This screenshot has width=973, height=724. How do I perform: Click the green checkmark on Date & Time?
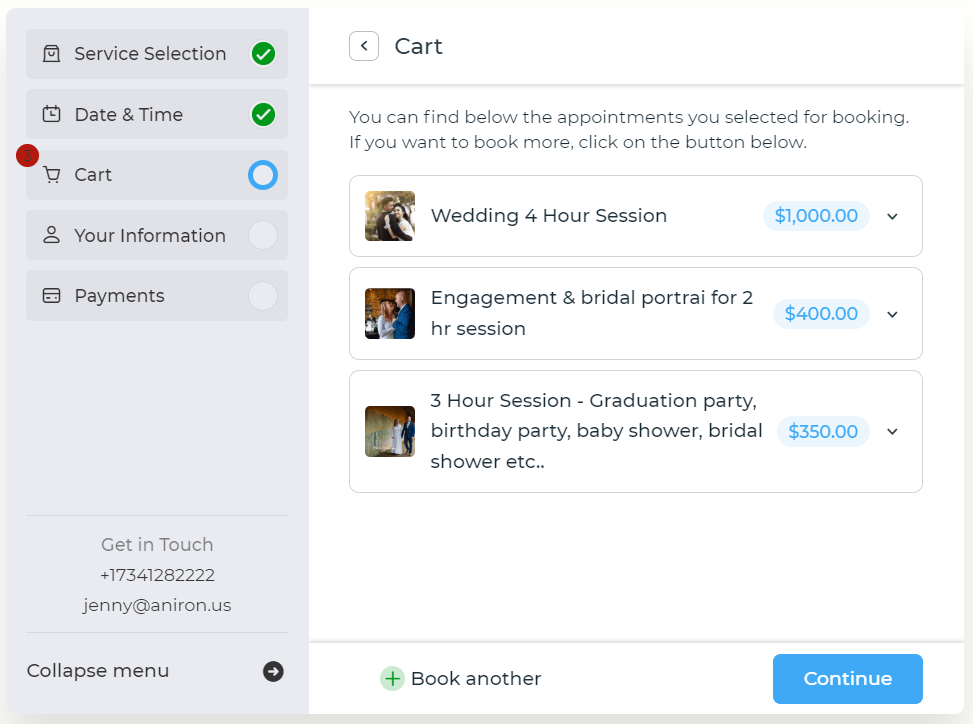point(263,115)
